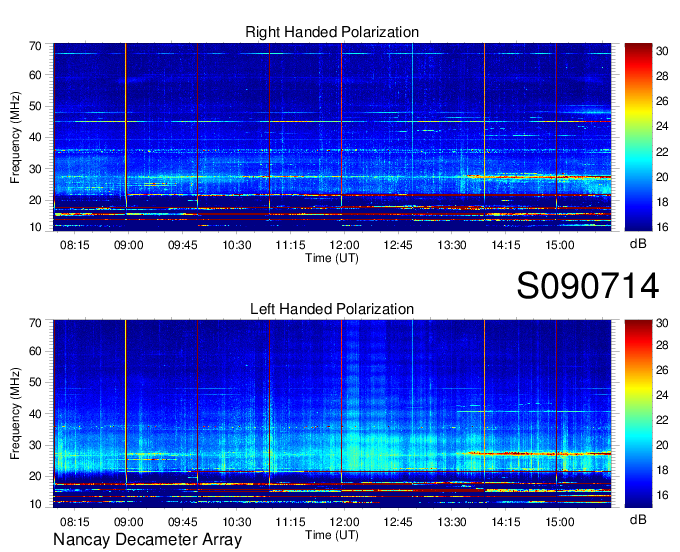Click the 09:45 tick label on the top plot
680x552 pixels.
183,245
